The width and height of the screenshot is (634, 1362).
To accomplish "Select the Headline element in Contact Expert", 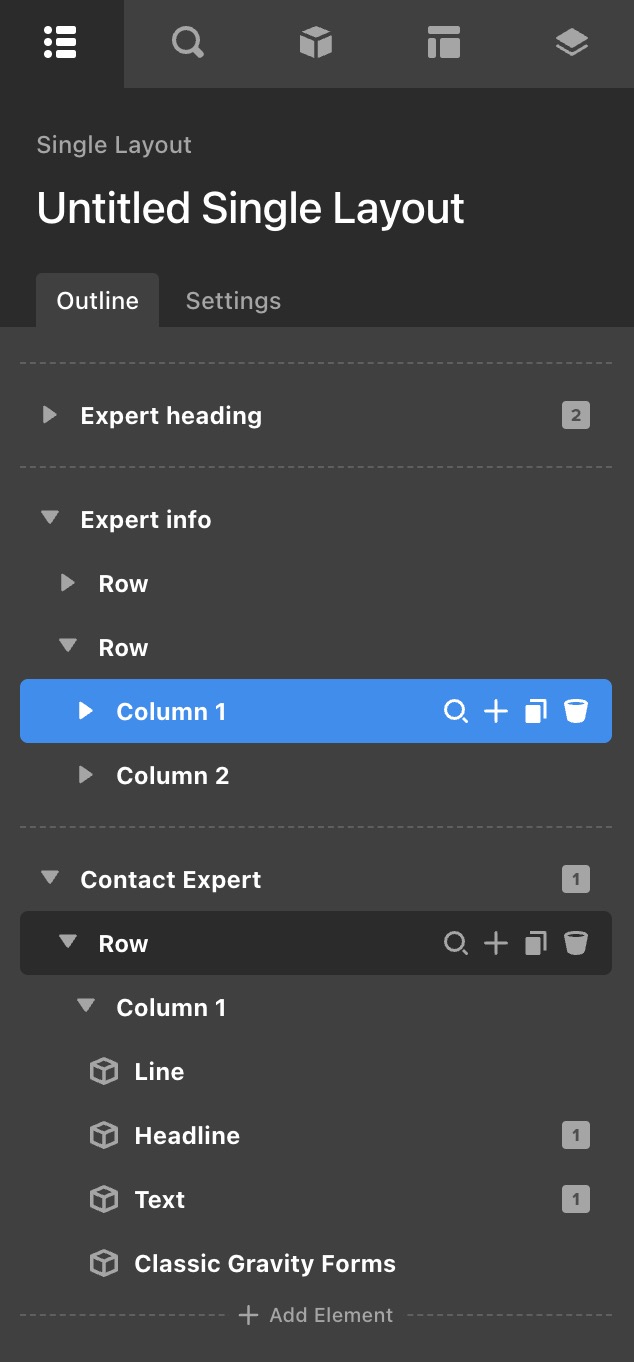I will click(x=187, y=1135).
